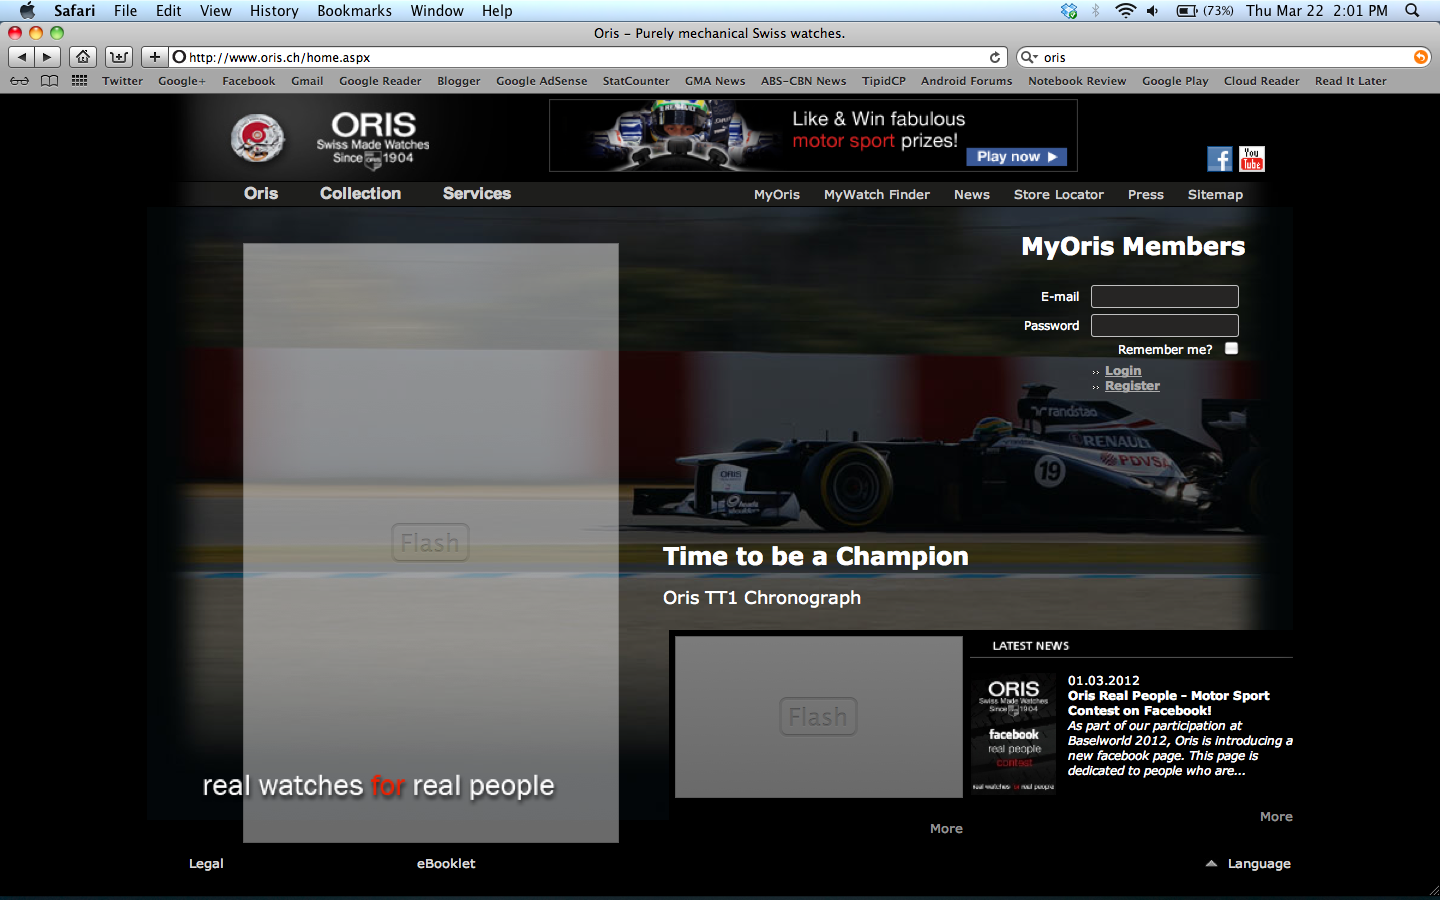Click the Oris watch movement logo image
The width and height of the screenshot is (1440, 900).
pos(258,138)
